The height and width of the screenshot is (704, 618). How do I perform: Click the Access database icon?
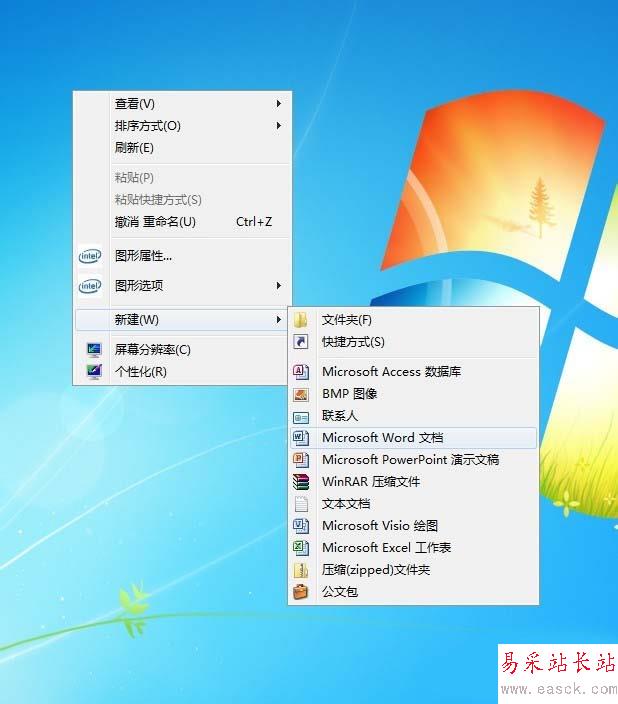point(301,371)
